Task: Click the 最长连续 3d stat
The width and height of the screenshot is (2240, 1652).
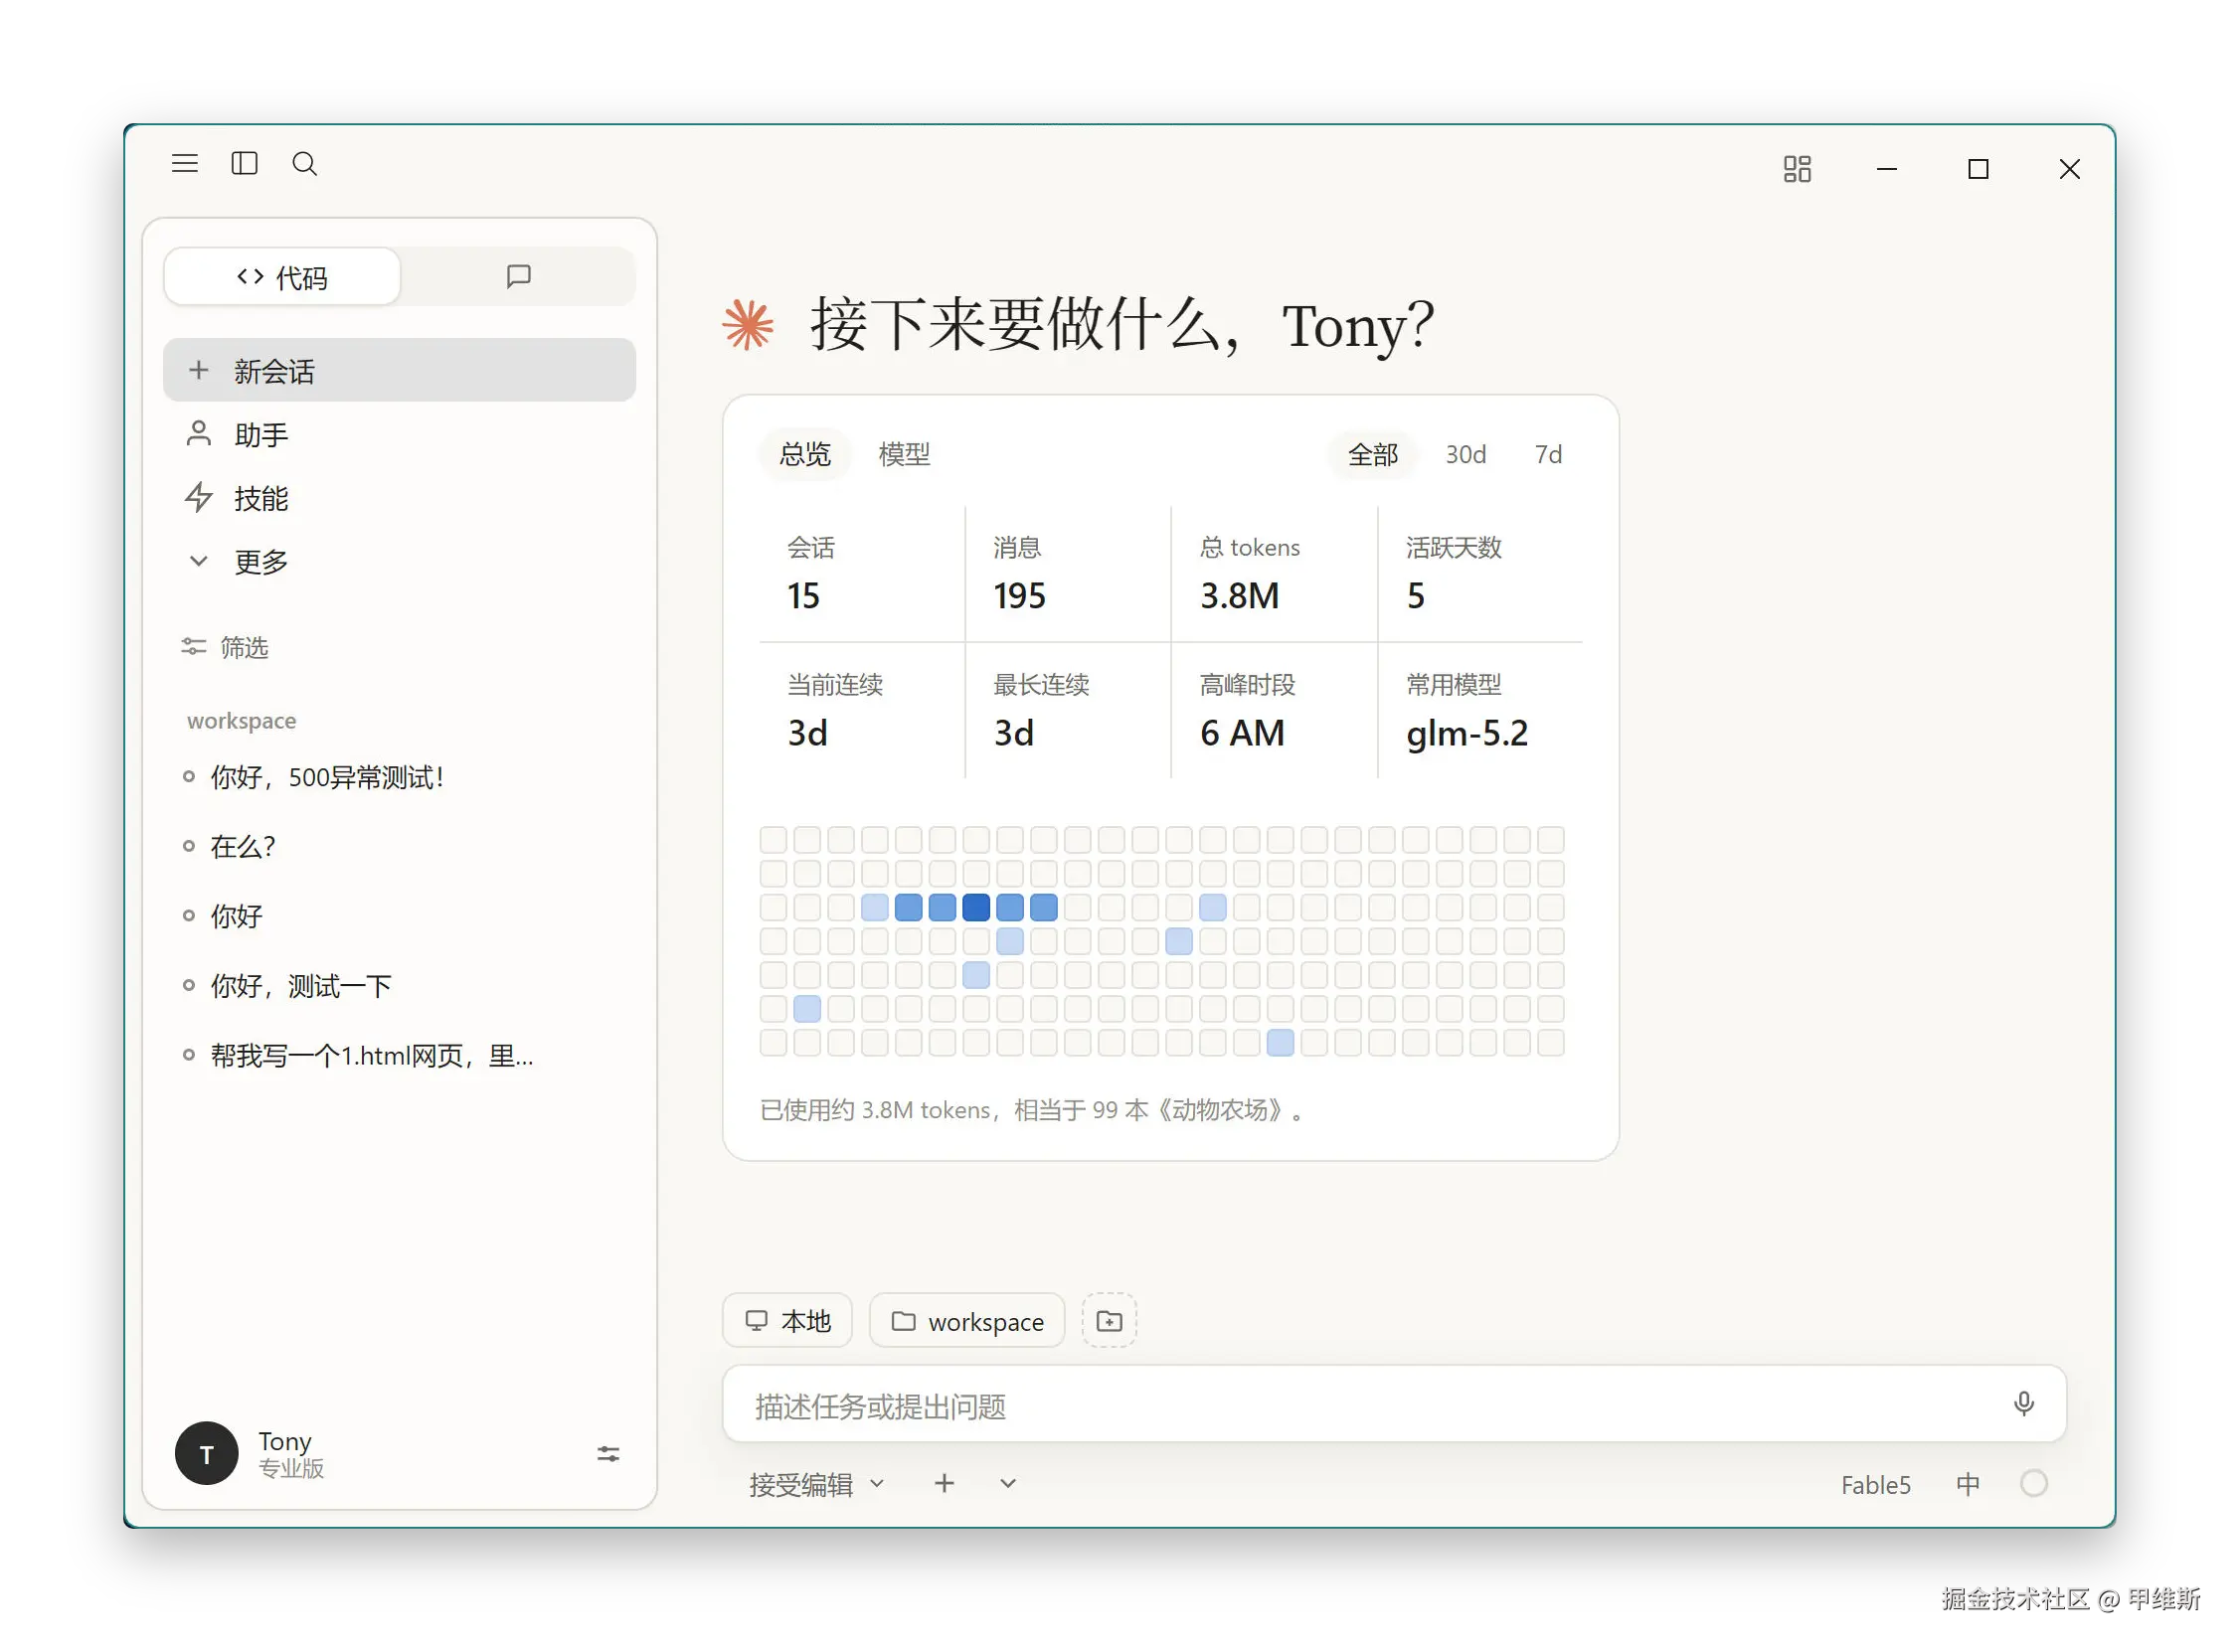Action: tap(1068, 711)
